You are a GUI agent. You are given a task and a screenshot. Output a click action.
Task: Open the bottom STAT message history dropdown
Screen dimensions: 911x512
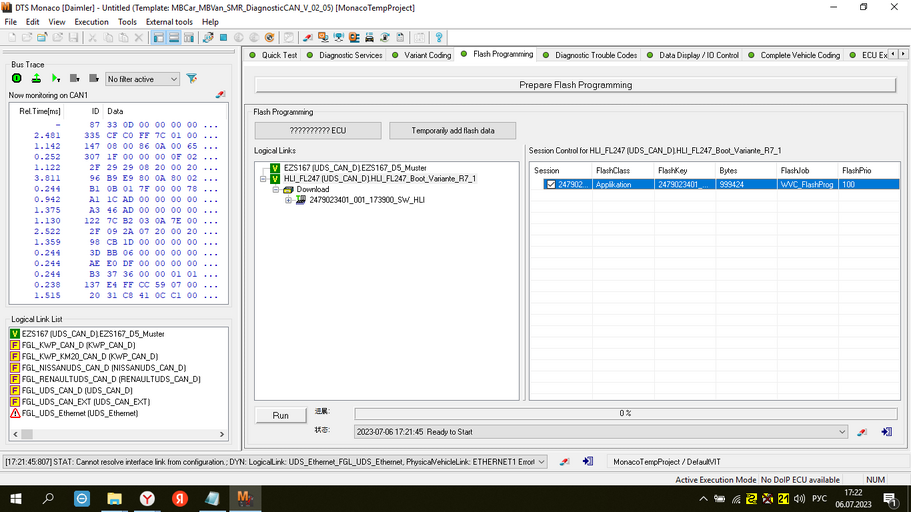tap(541, 461)
